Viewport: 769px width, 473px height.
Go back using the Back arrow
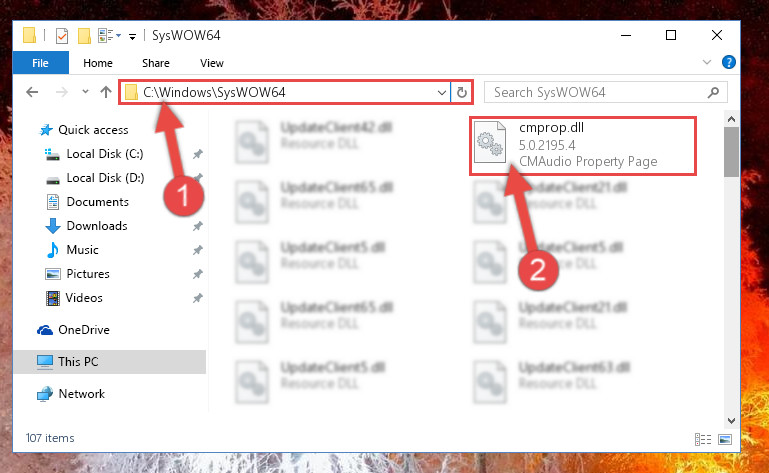point(32,92)
